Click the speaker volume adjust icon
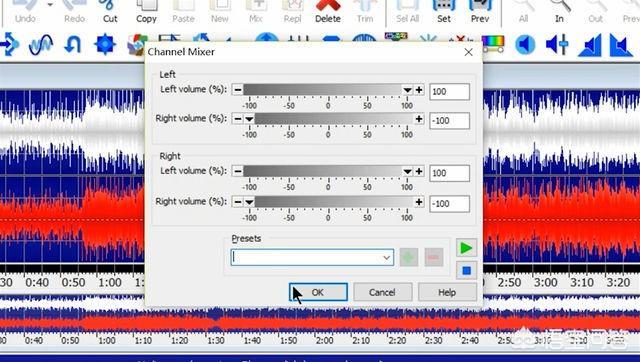Viewport: 640px width, 362px height. pyautogui.click(x=557, y=44)
